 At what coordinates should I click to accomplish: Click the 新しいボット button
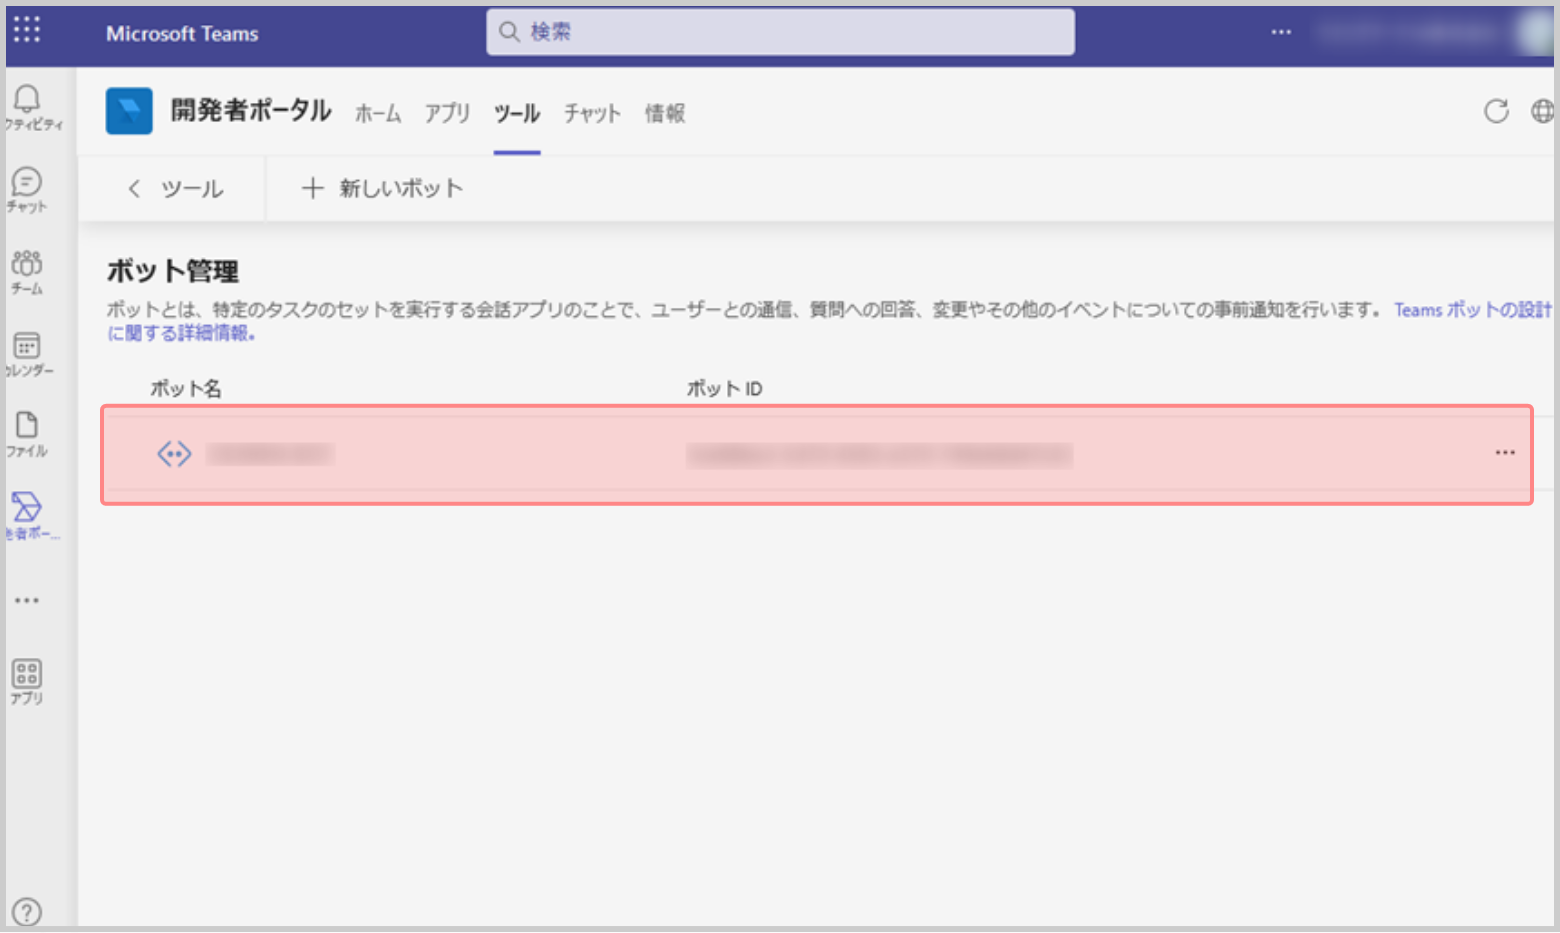click(383, 188)
